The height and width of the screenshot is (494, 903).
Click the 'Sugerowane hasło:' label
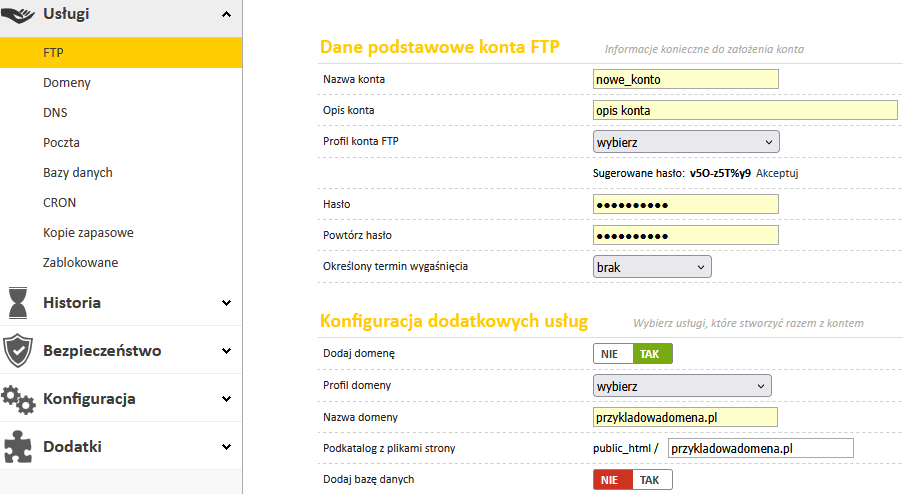pos(639,173)
